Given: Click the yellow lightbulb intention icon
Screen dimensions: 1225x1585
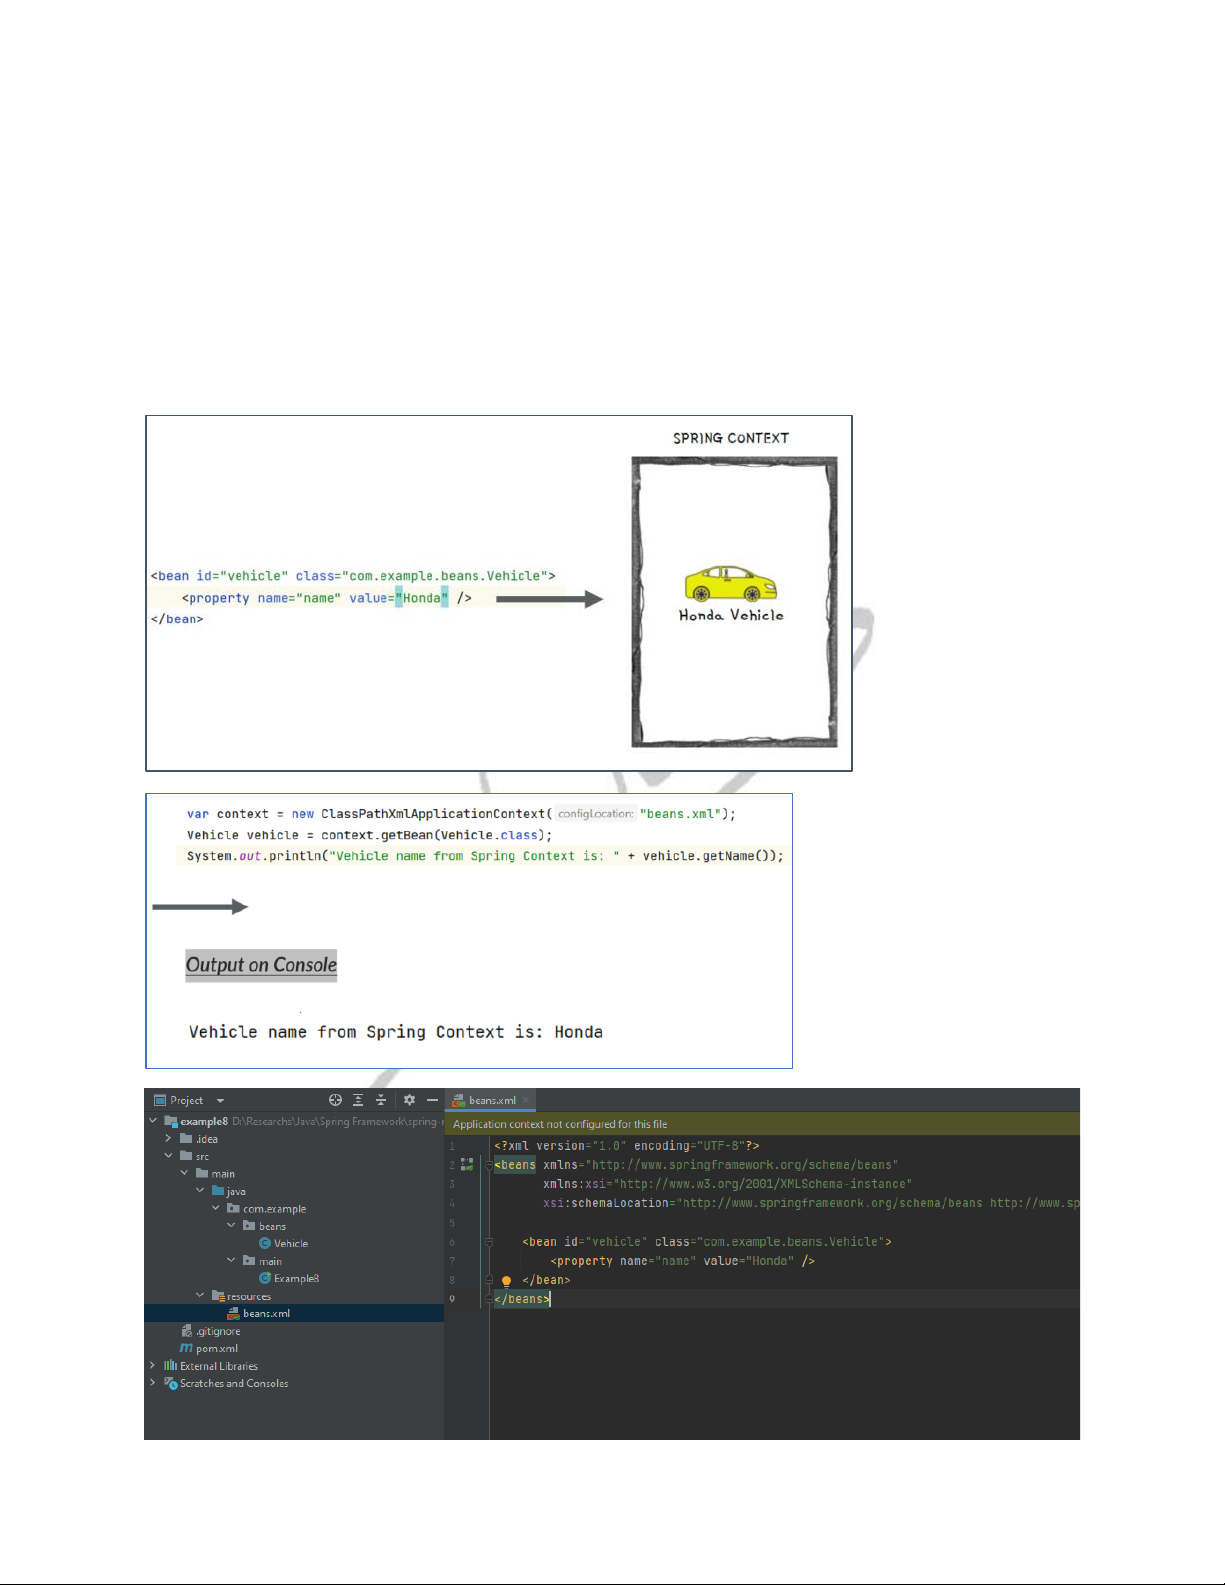Looking at the screenshot, I should click(506, 1281).
